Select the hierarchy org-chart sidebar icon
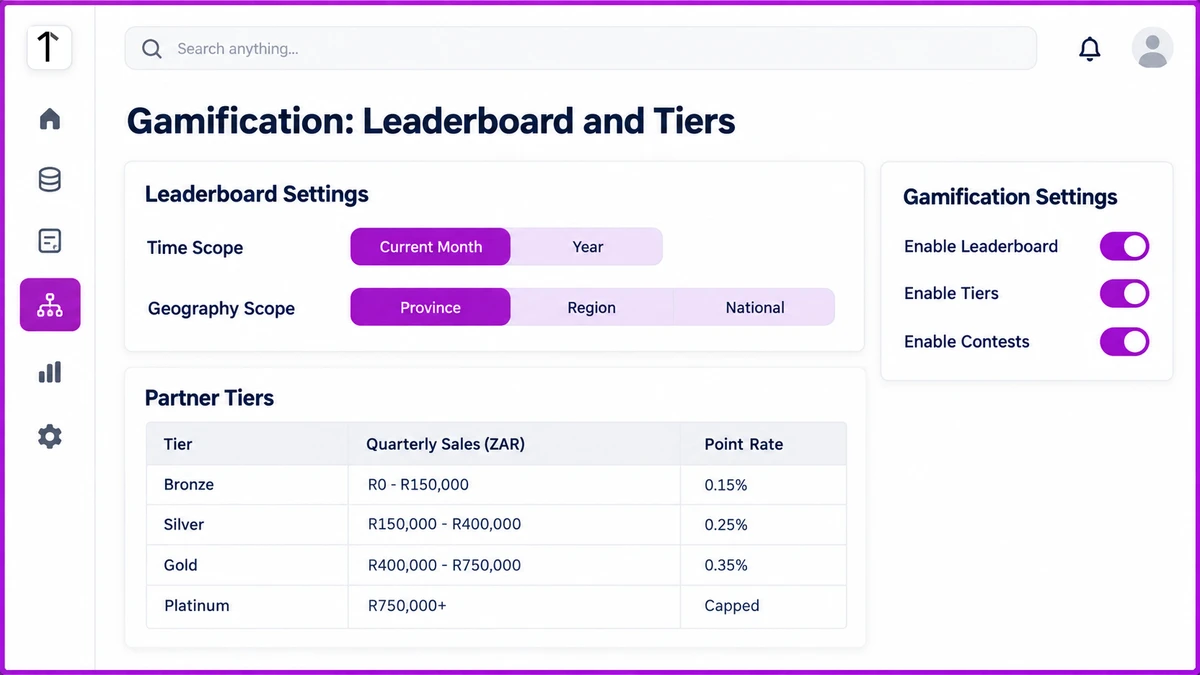Image resolution: width=1200 pixels, height=675 pixels. pos(50,305)
